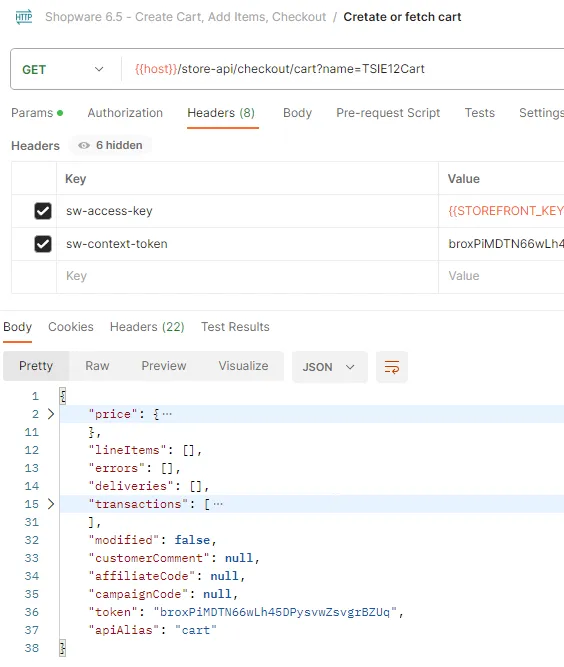Expand the collapsed "price" object

click(51, 414)
